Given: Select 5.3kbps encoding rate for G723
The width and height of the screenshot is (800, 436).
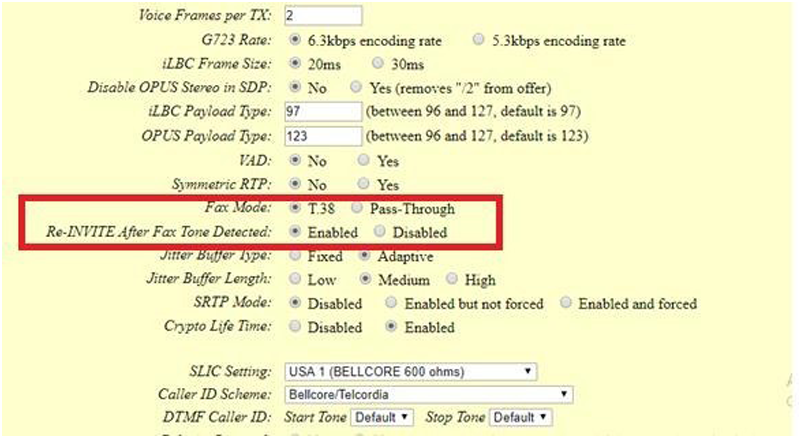Looking at the screenshot, I should [479, 41].
